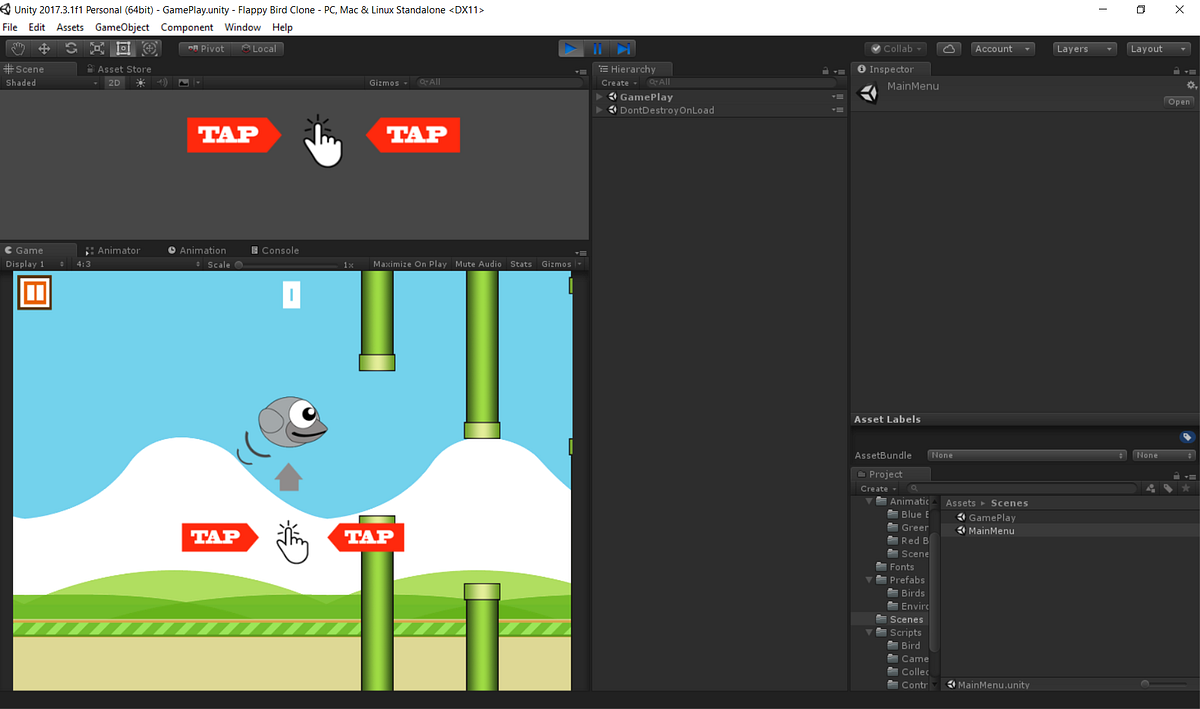Image resolution: width=1200 pixels, height=709 pixels.
Task: Open the Shaded draw mode dropdown
Action: coord(45,82)
